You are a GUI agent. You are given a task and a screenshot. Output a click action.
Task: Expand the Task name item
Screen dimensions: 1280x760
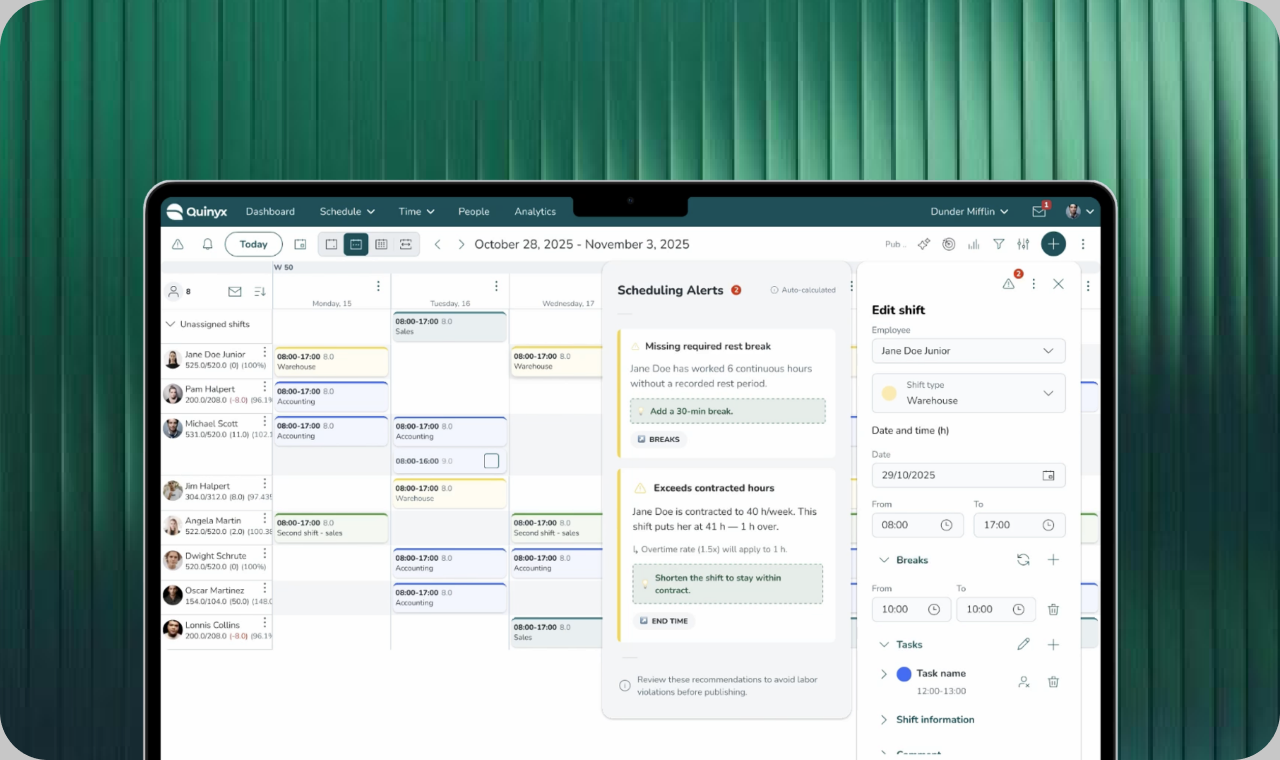point(884,674)
